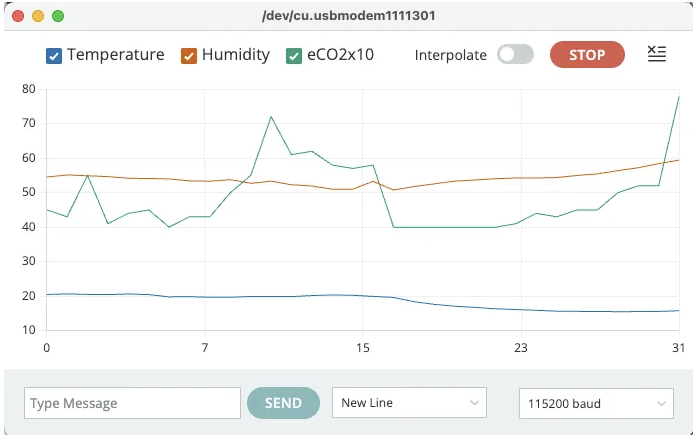Click the y-axis label 30

tap(29, 261)
